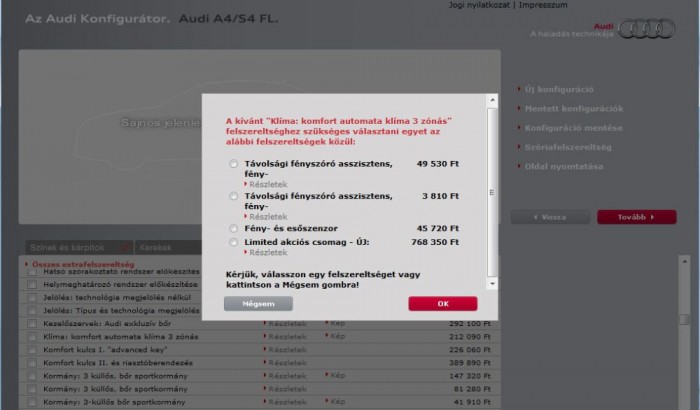Click Vissza back button
700x410 pixels.
click(550, 217)
